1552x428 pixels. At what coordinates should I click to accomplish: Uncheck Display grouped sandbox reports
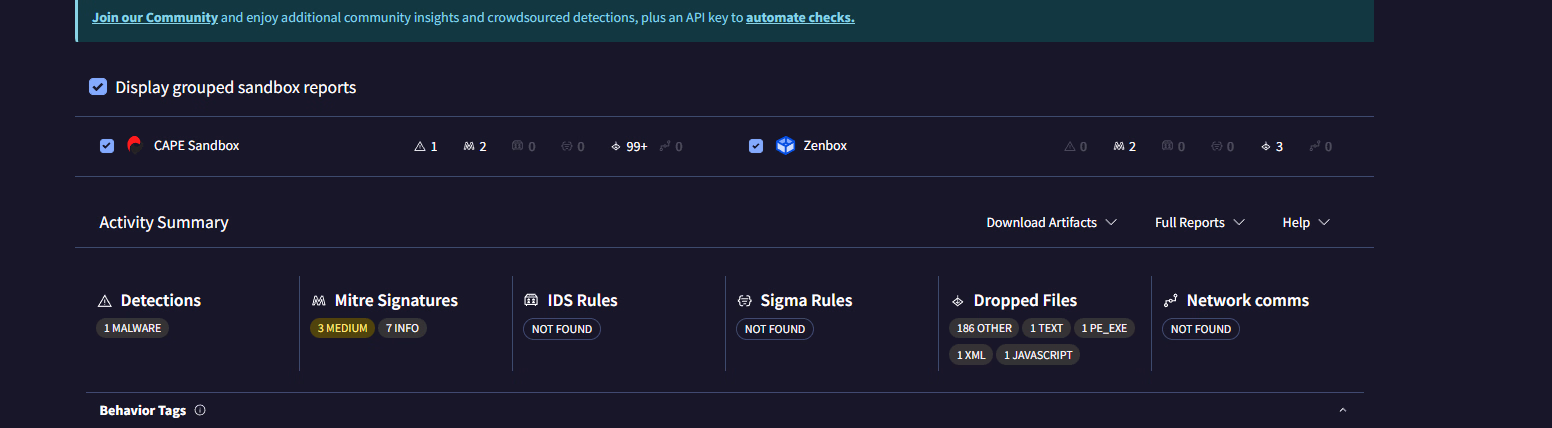click(98, 87)
